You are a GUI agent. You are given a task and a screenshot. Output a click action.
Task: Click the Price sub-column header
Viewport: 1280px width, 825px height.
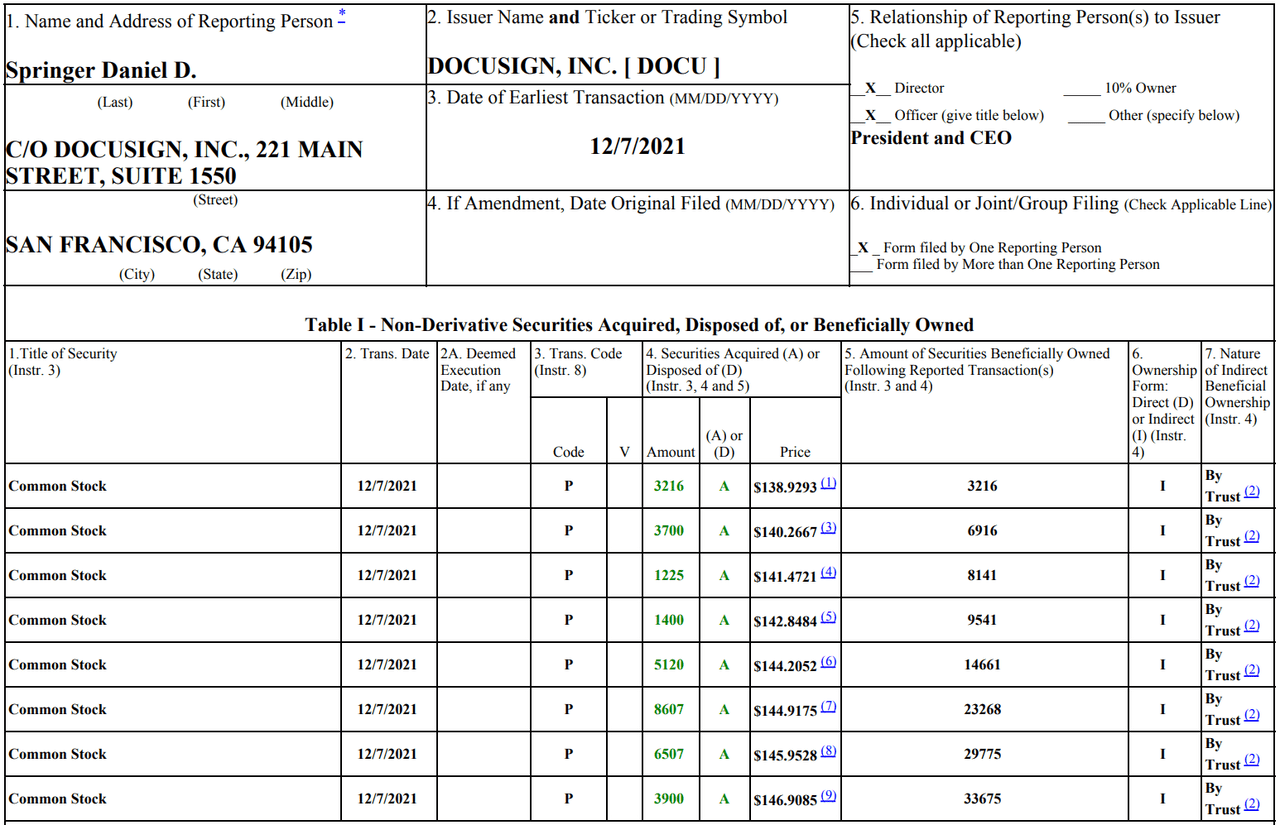[x=795, y=452]
